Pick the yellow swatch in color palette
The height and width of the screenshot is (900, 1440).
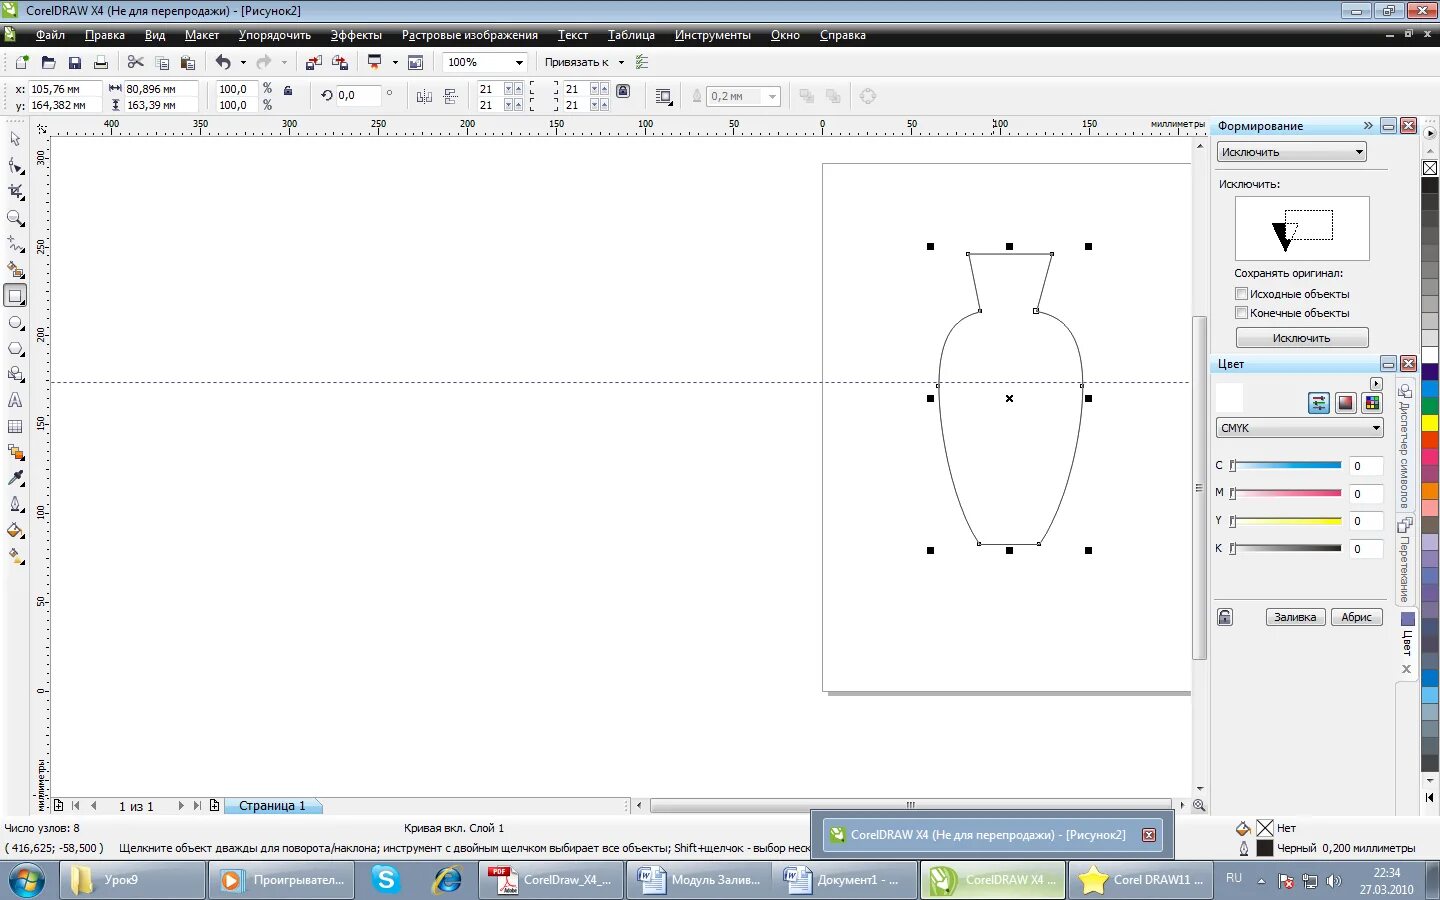coord(1430,424)
